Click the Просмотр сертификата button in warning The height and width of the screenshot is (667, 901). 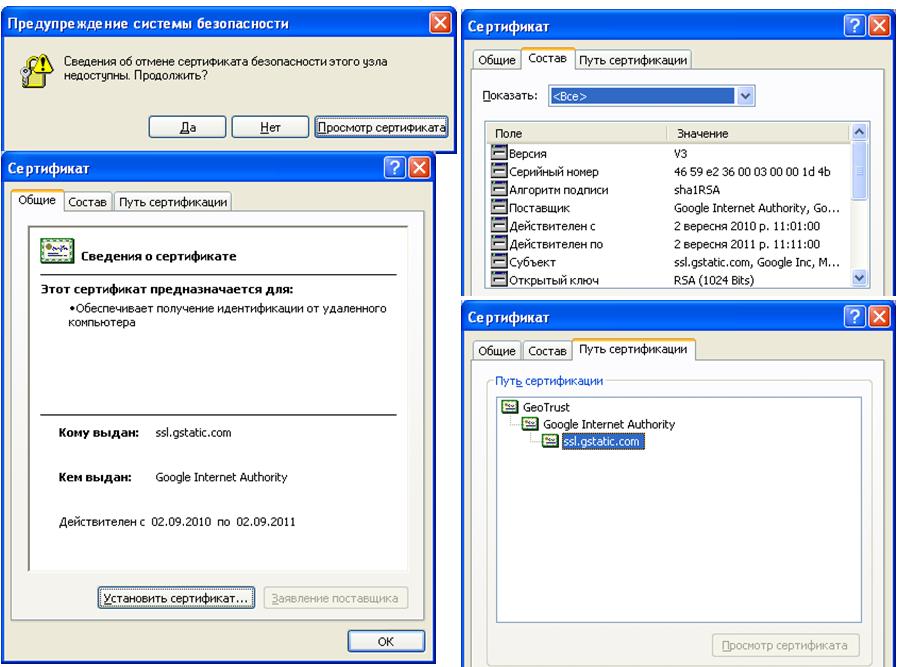(380, 126)
